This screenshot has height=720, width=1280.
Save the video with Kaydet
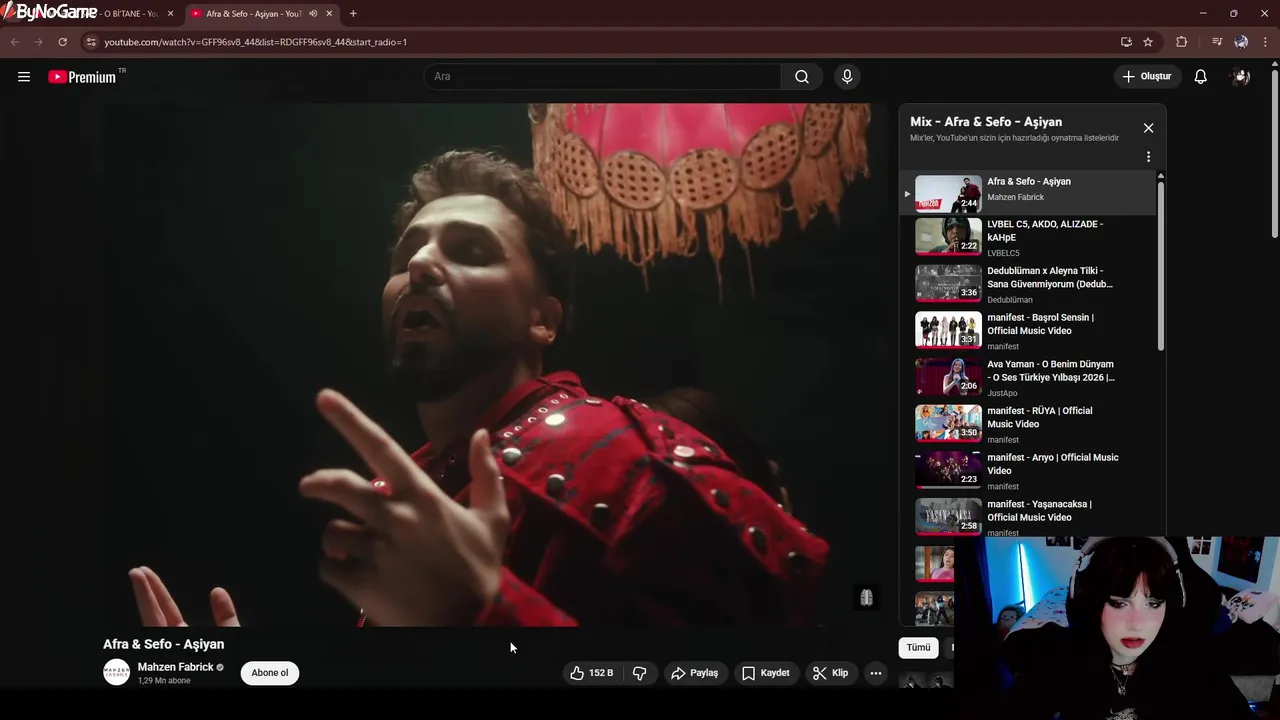point(766,673)
